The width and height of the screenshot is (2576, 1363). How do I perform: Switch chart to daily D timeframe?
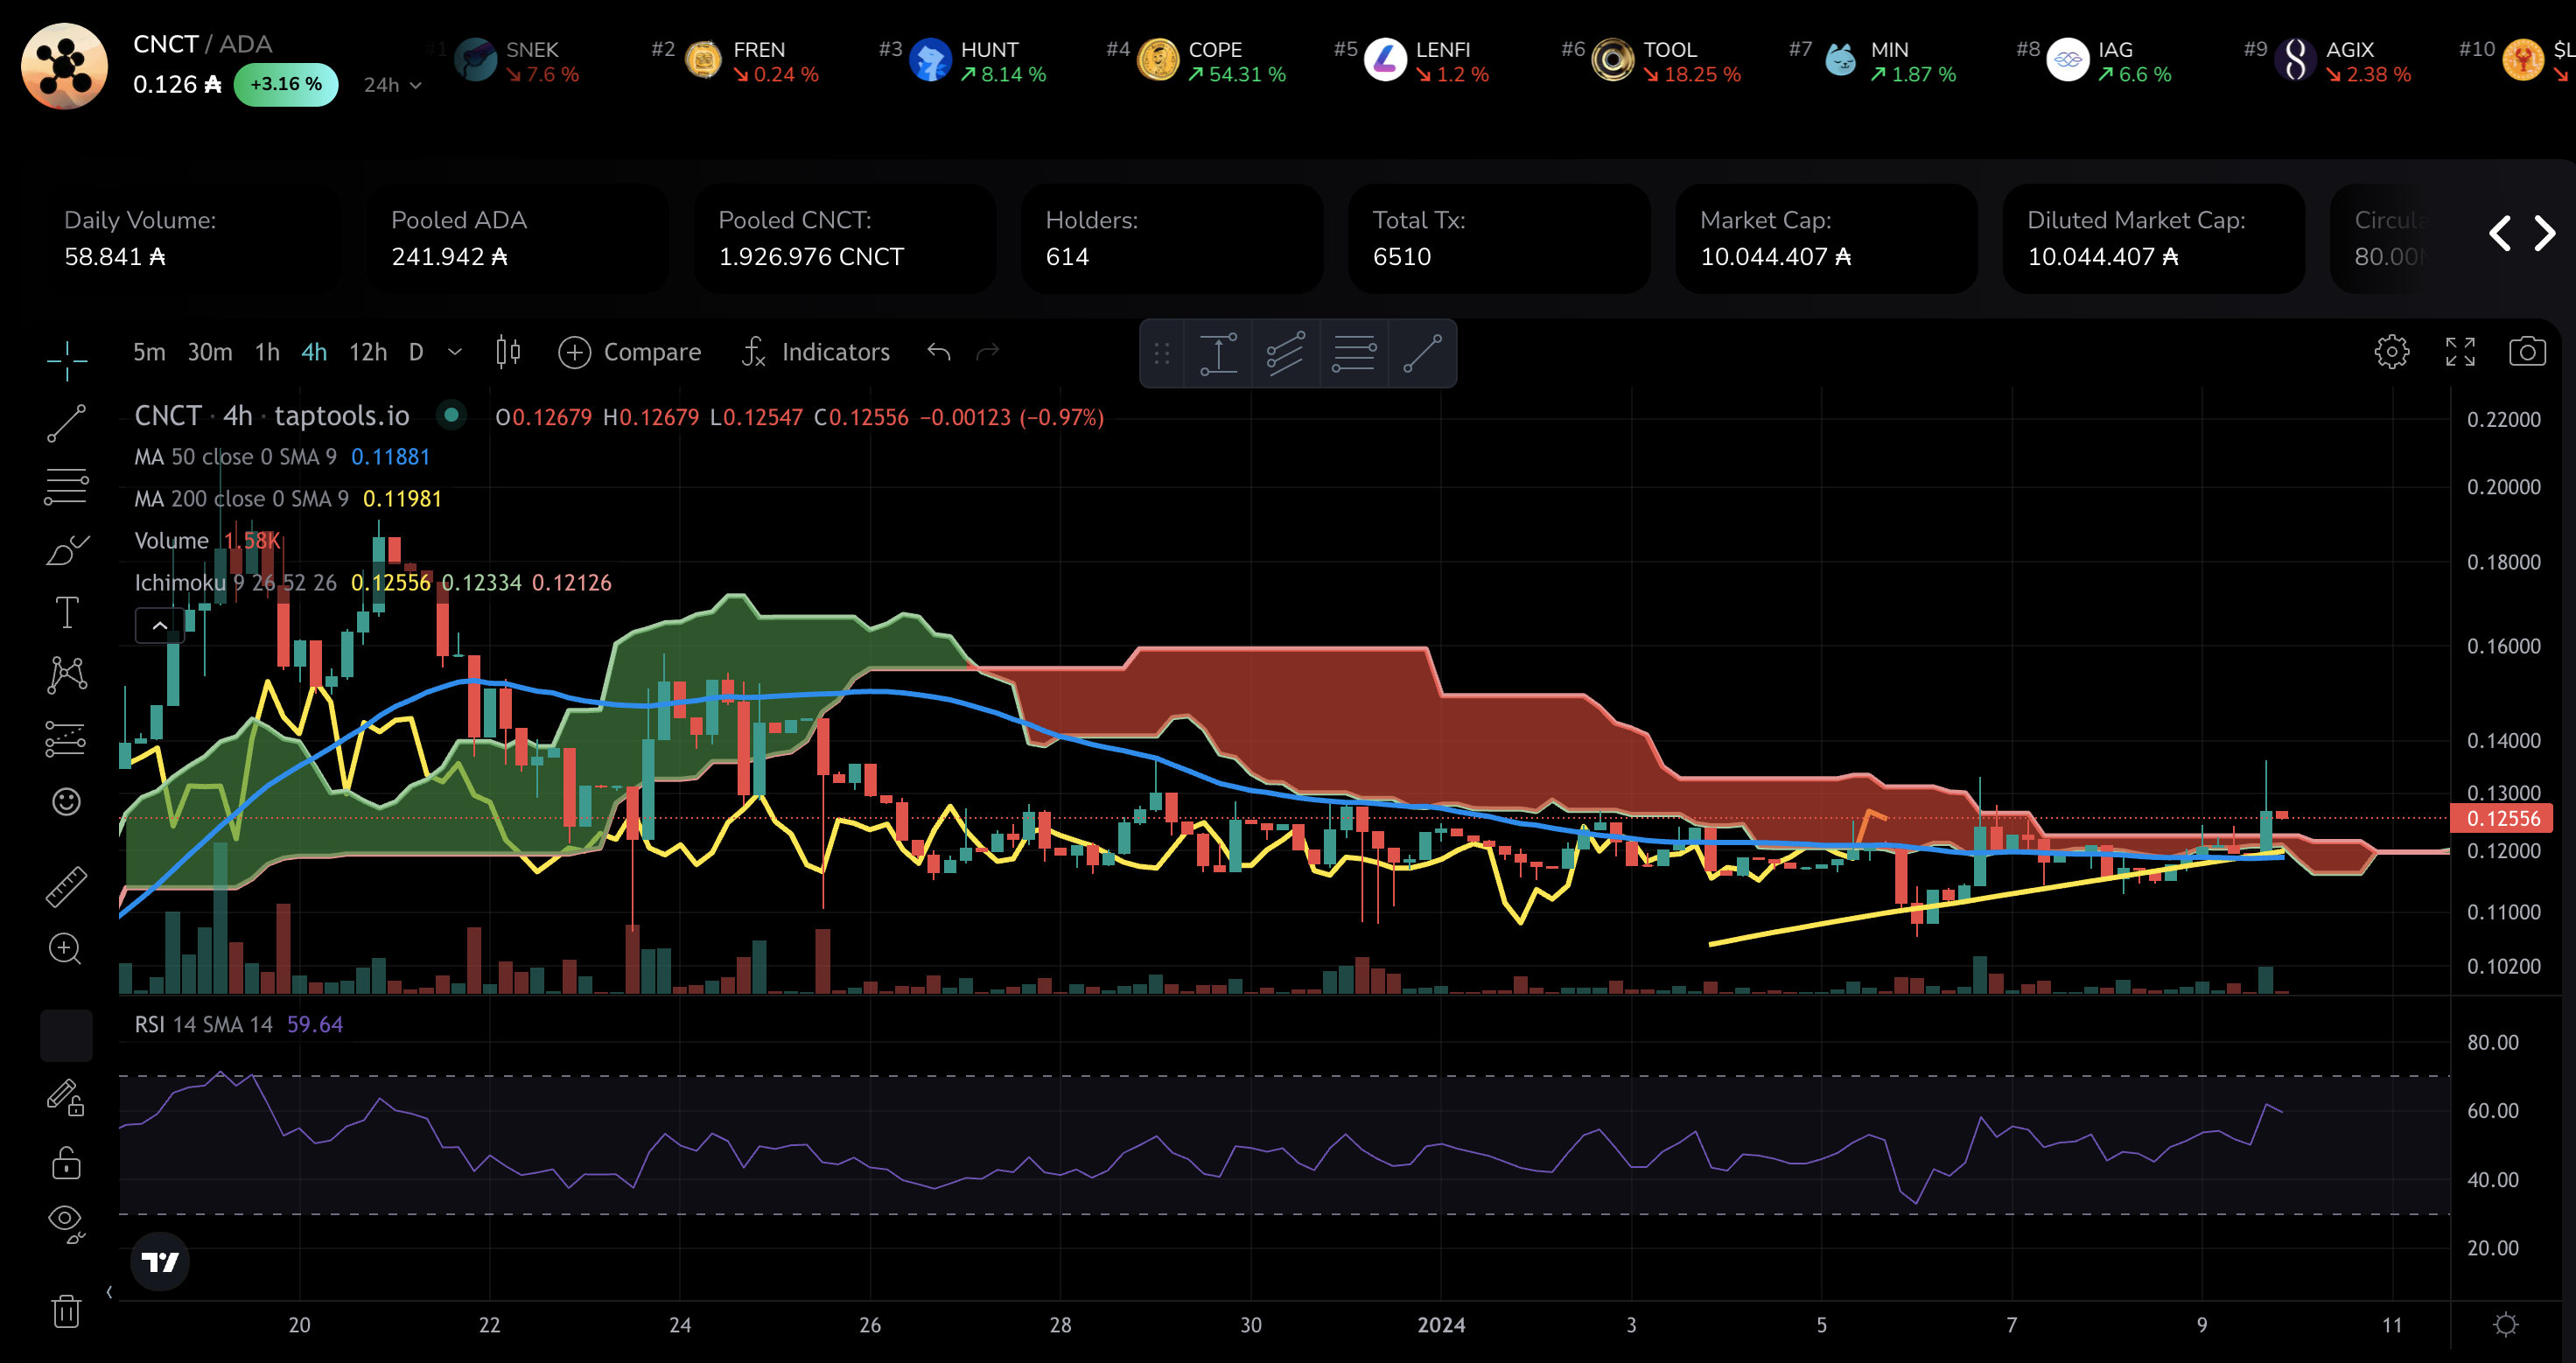pos(416,352)
